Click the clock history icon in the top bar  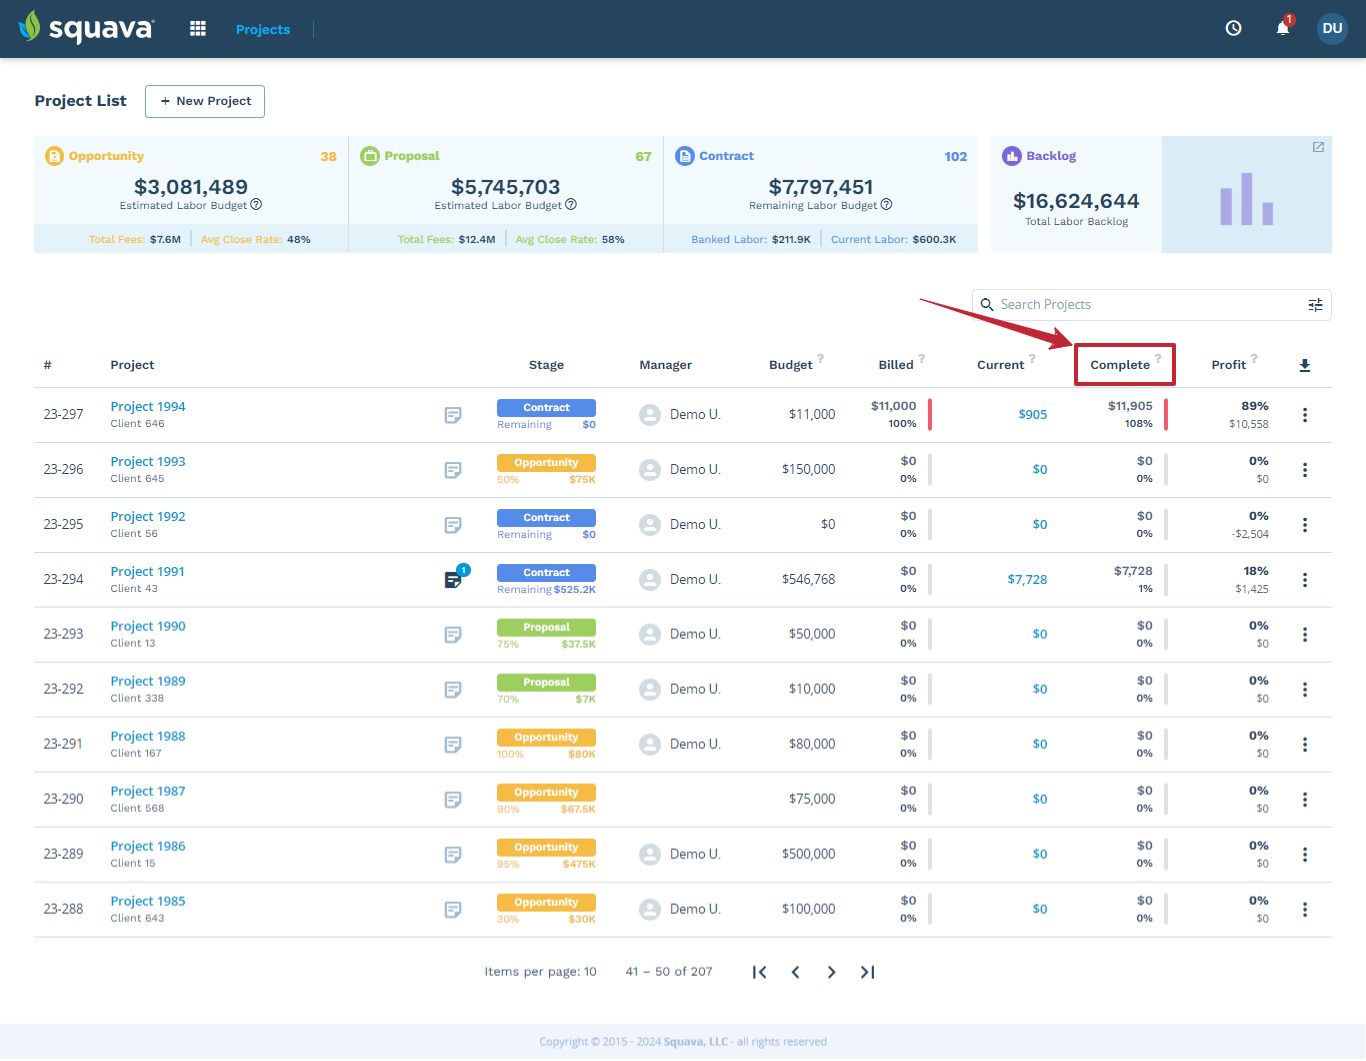click(x=1233, y=28)
